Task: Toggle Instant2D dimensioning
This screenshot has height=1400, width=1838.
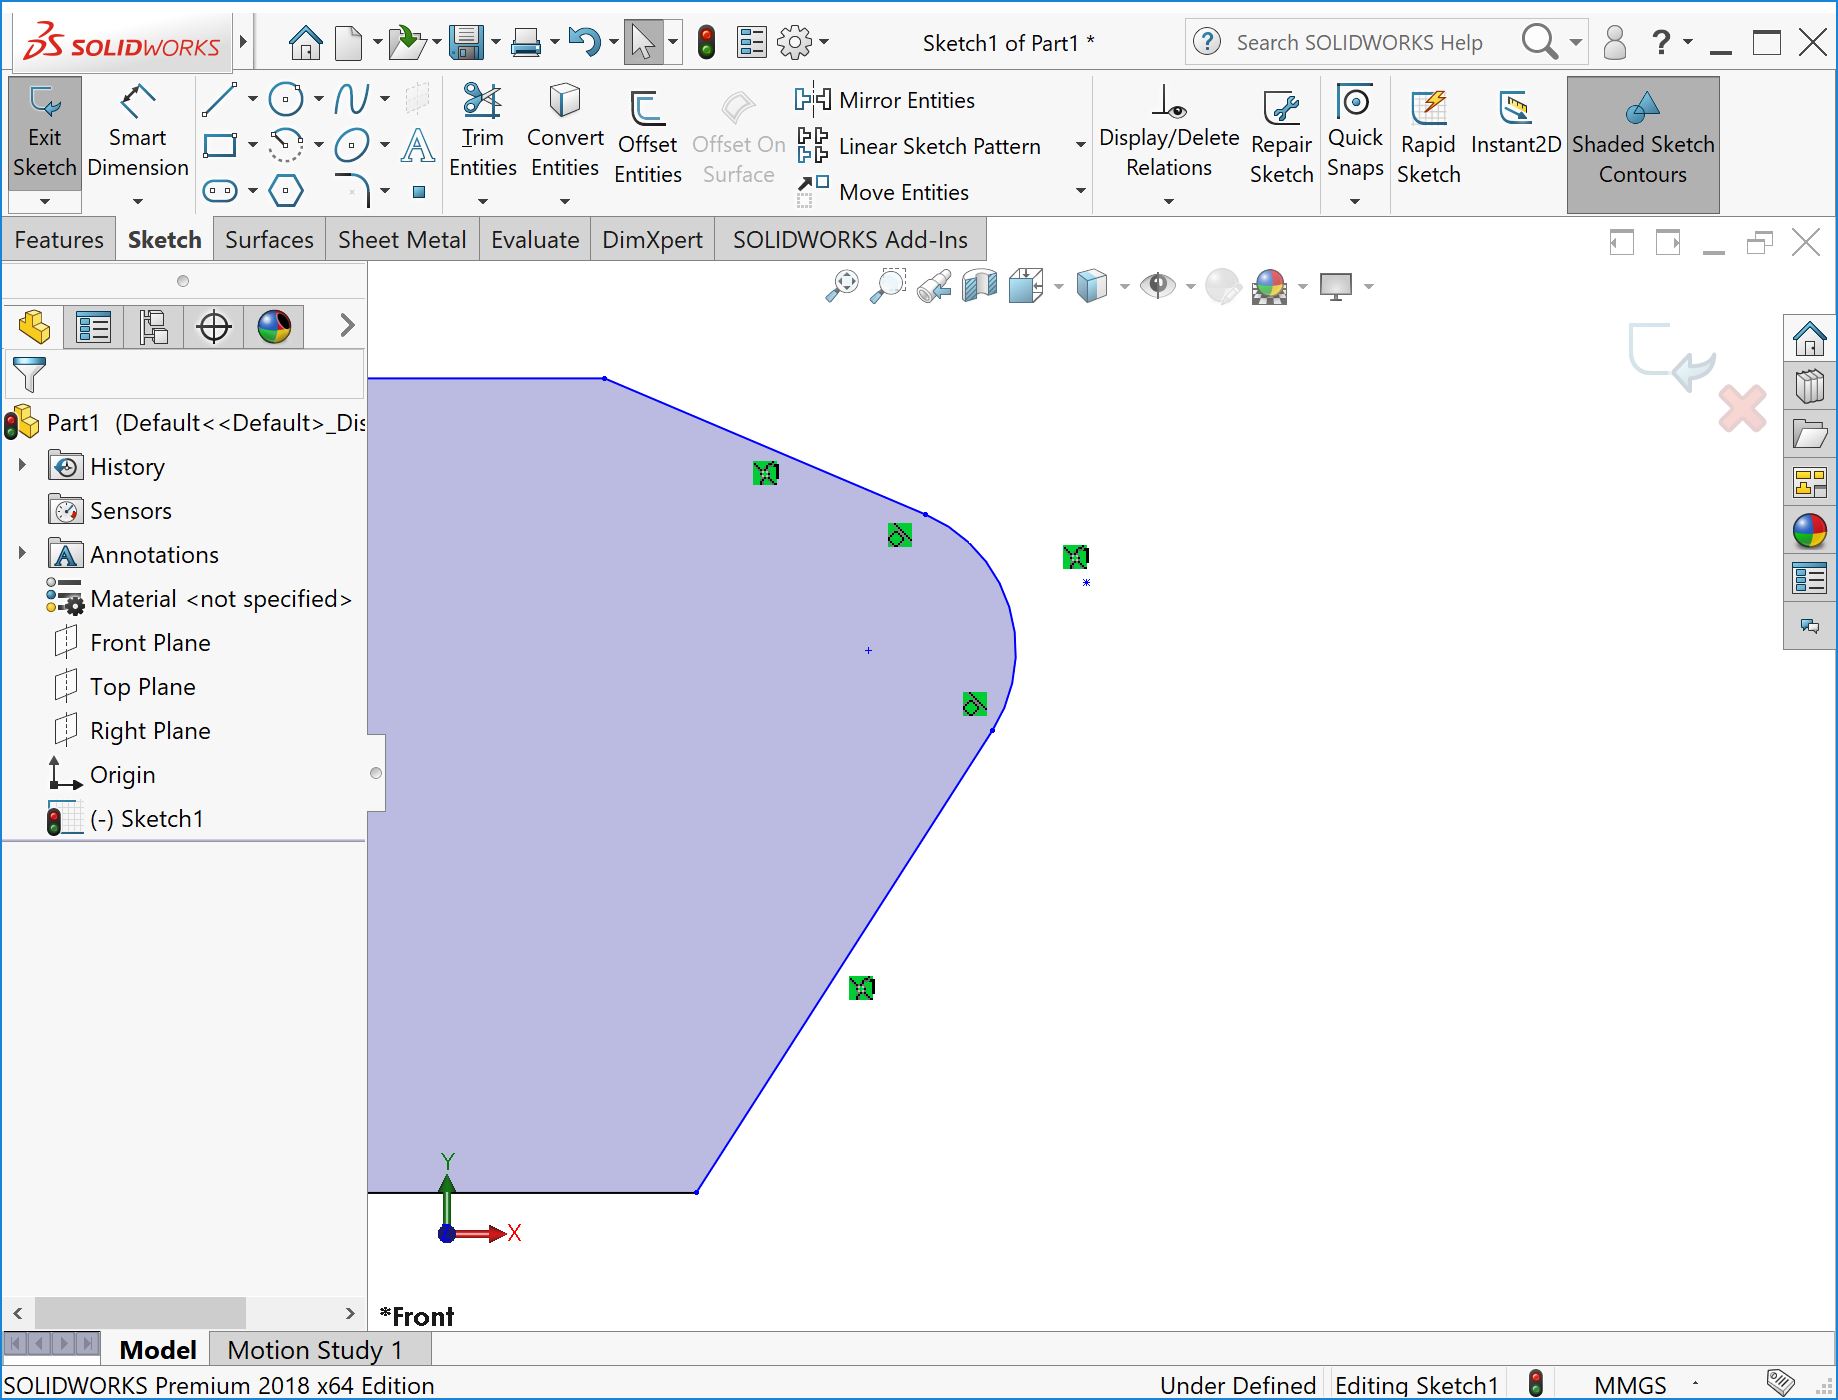Action: (1516, 130)
